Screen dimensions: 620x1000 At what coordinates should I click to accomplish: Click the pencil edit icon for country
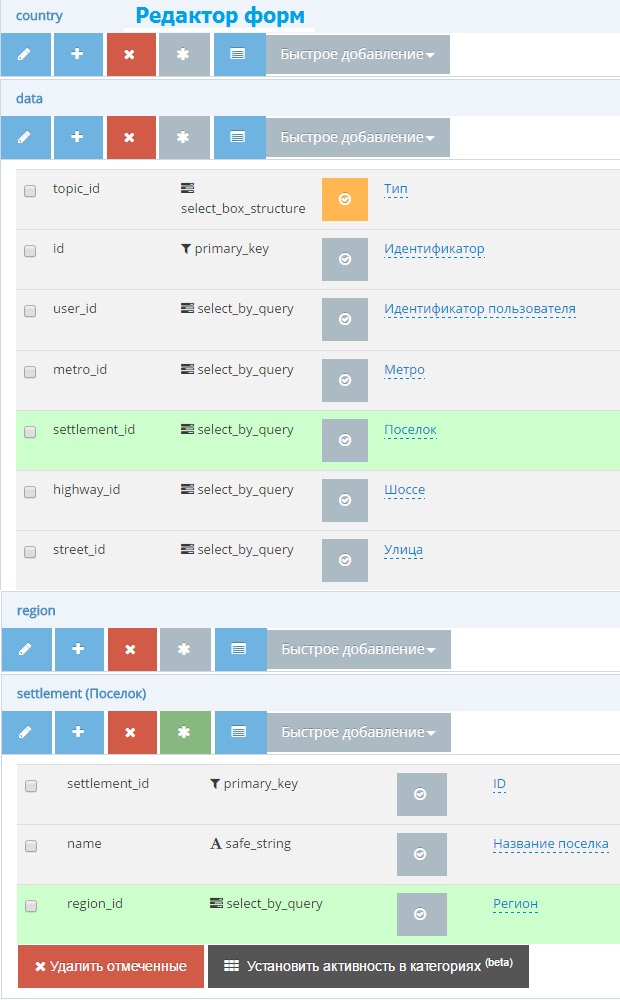pyautogui.click(x=25, y=55)
